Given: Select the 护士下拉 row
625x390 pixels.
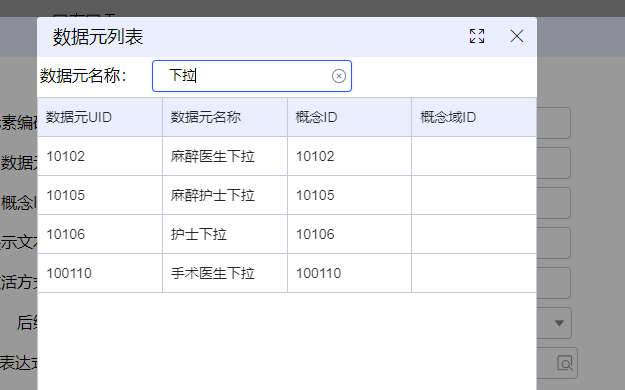Looking at the screenshot, I should (287, 234).
